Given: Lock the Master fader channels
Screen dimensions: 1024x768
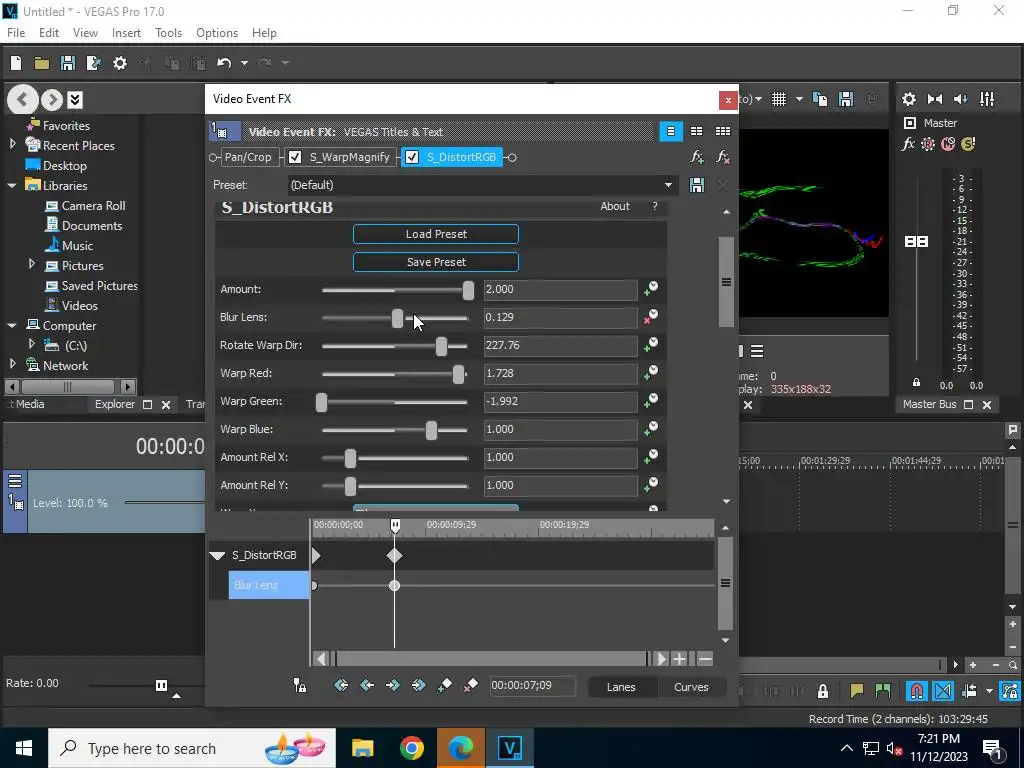Looking at the screenshot, I should point(916,383).
